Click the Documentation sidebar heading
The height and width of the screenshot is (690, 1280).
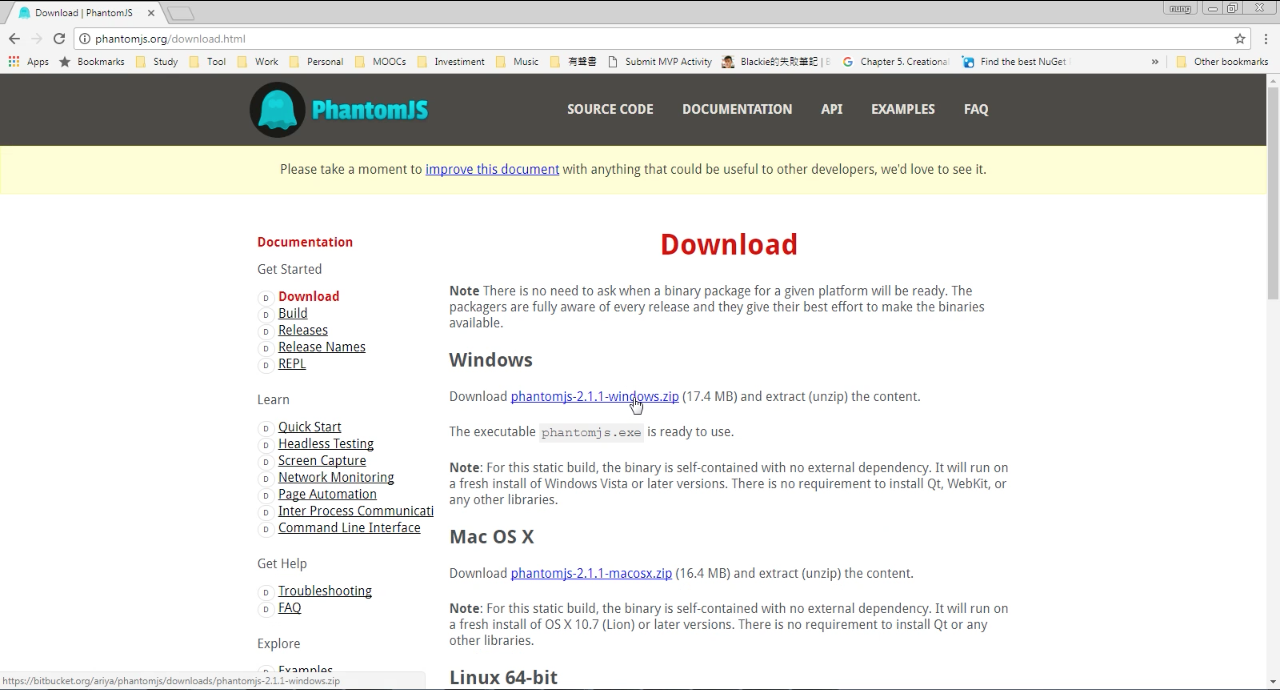pyautogui.click(x=305, y=242)
